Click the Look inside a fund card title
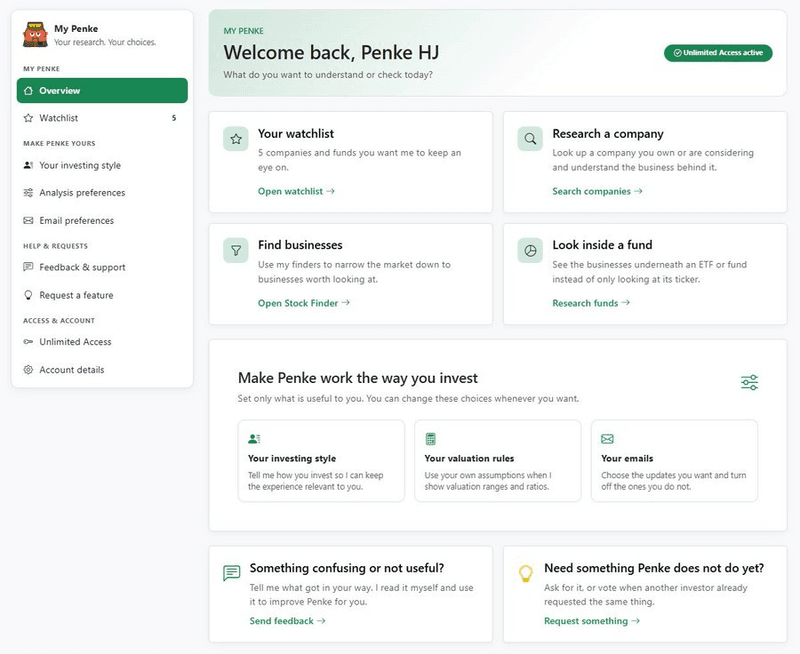800x654 pixels. 602,245
